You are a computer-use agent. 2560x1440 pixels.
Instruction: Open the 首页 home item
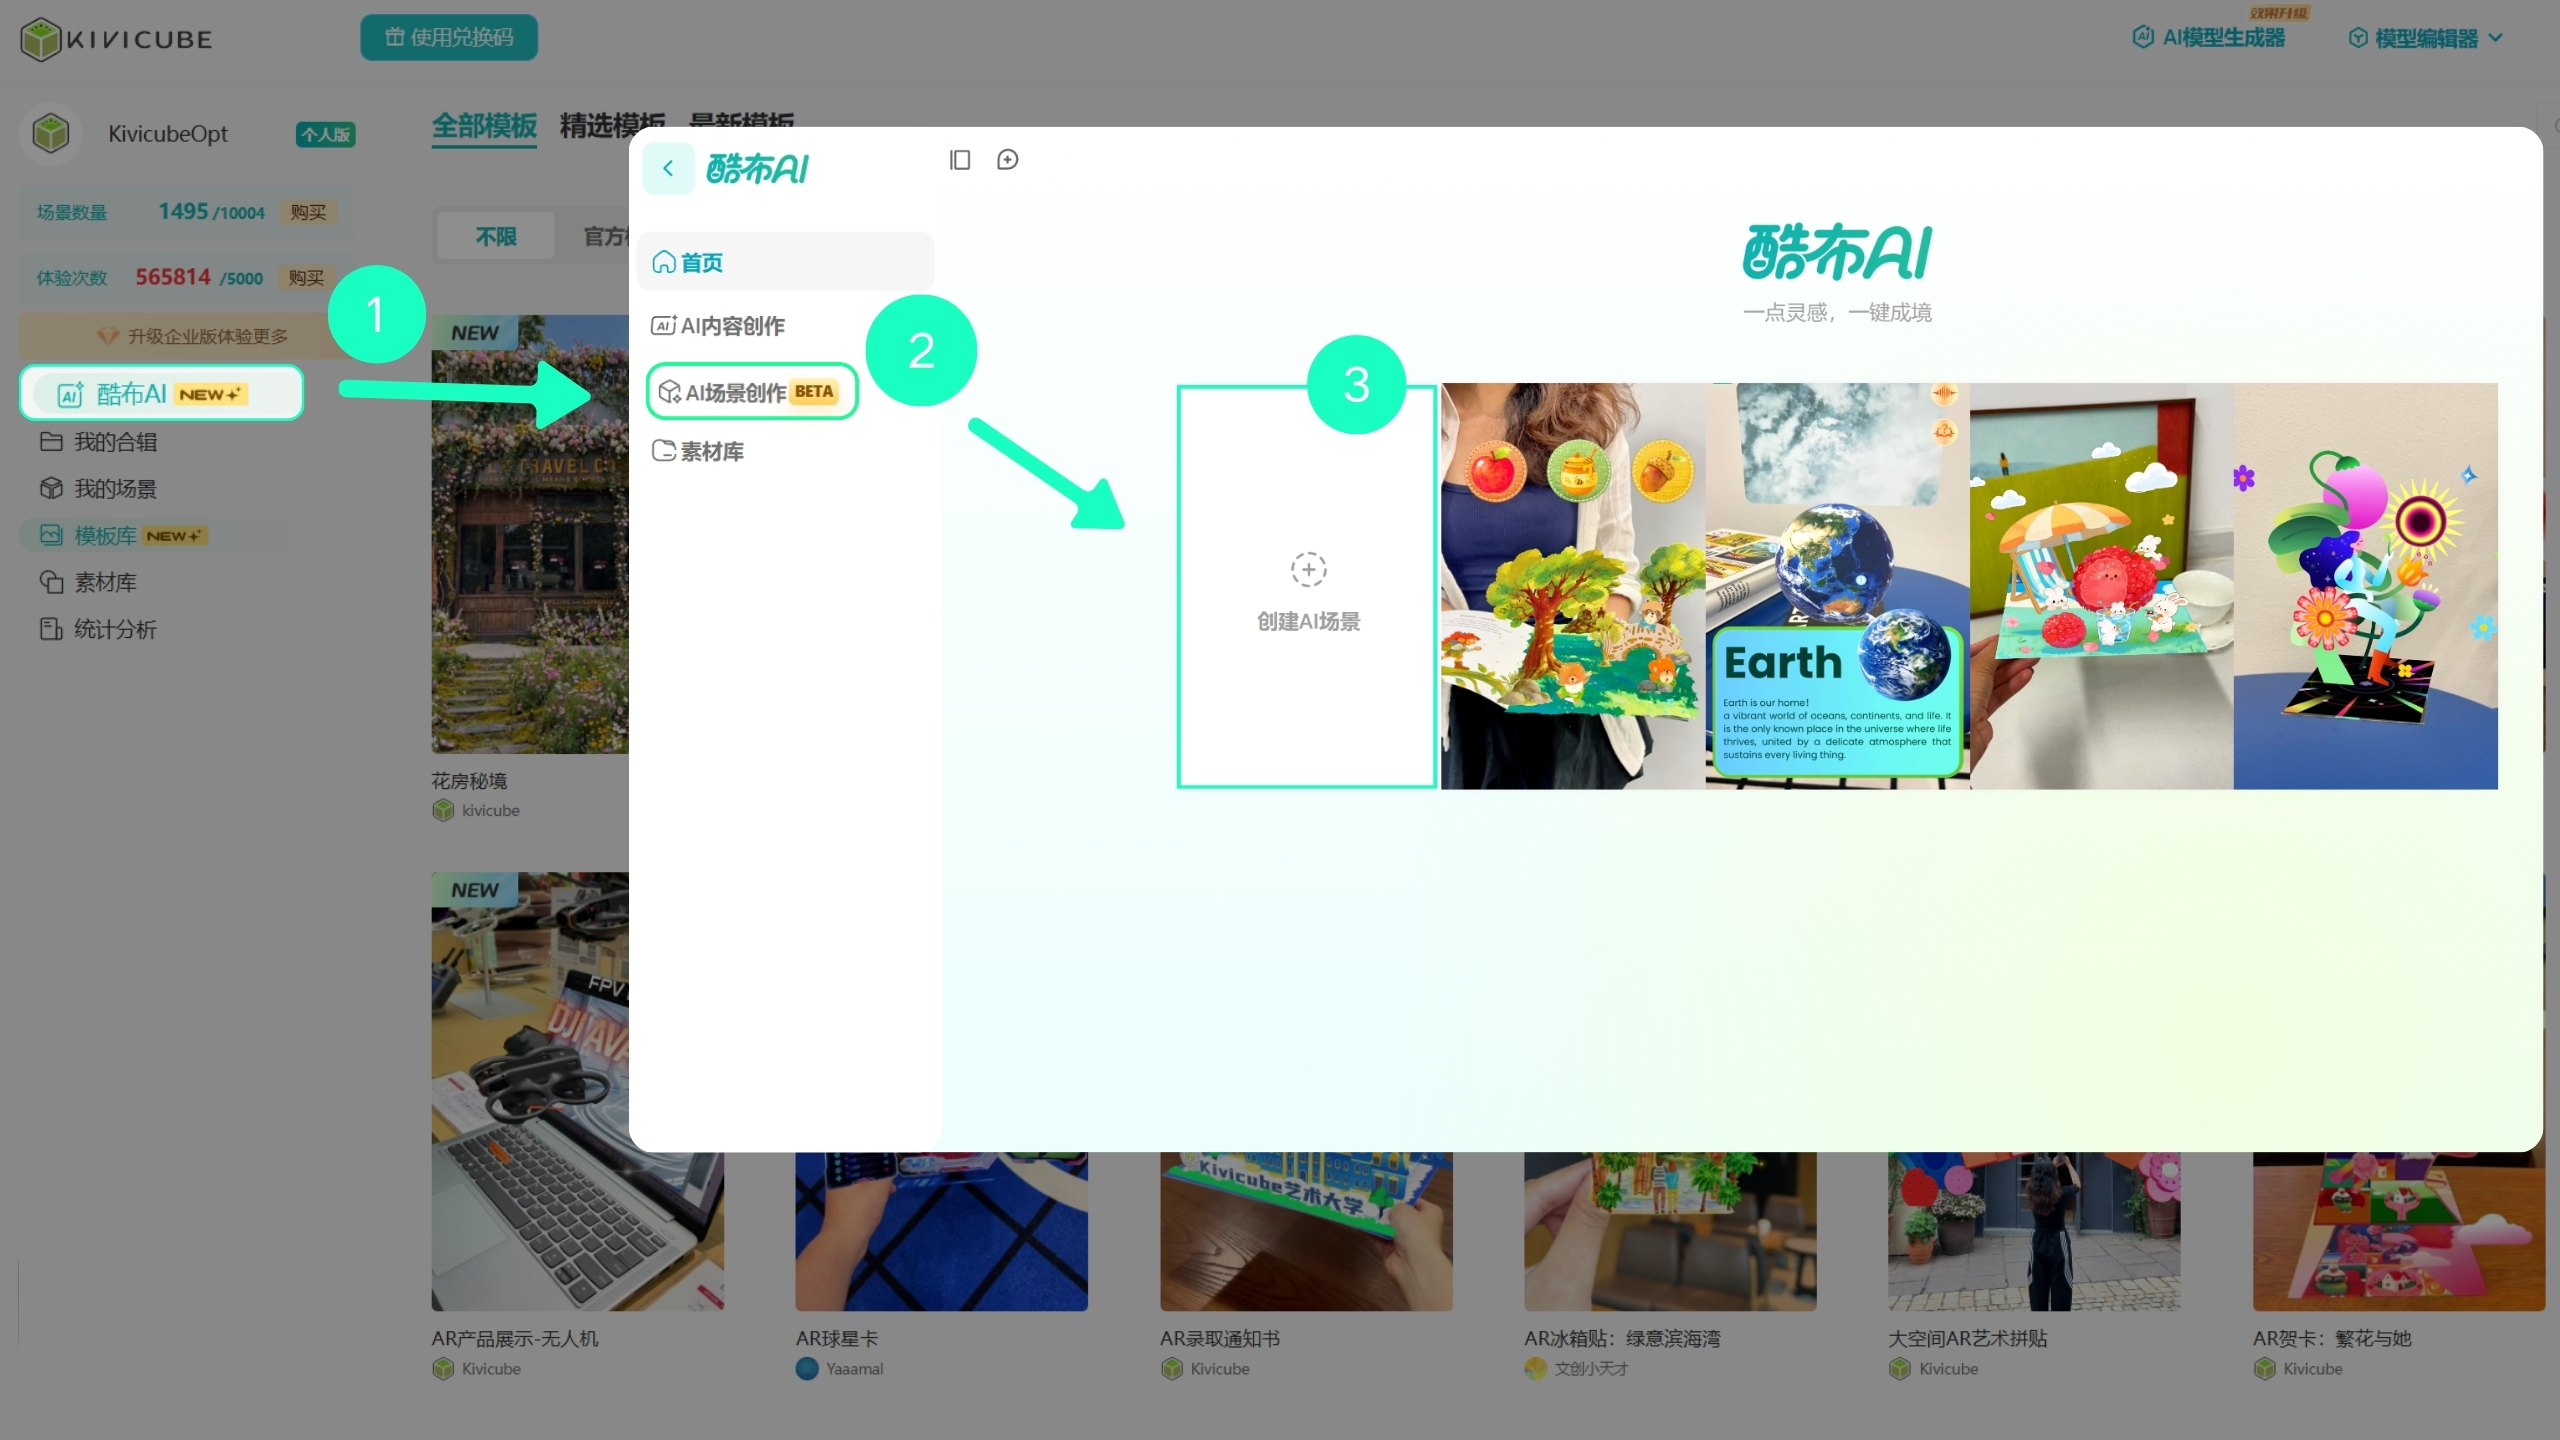click(x=785, y=262)
